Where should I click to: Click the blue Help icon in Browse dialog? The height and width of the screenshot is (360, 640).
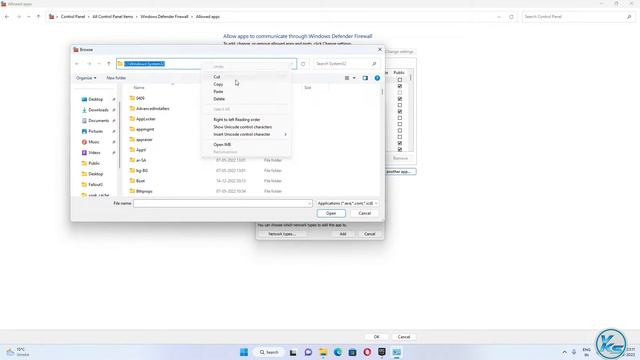(377, 78)
